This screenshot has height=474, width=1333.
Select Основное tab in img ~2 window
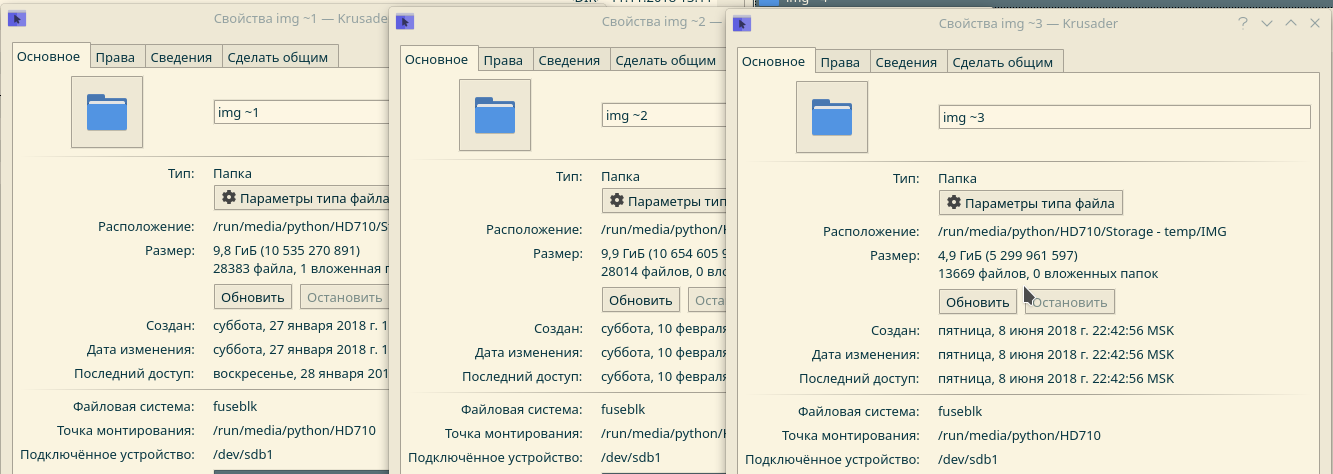click(436, 59)
